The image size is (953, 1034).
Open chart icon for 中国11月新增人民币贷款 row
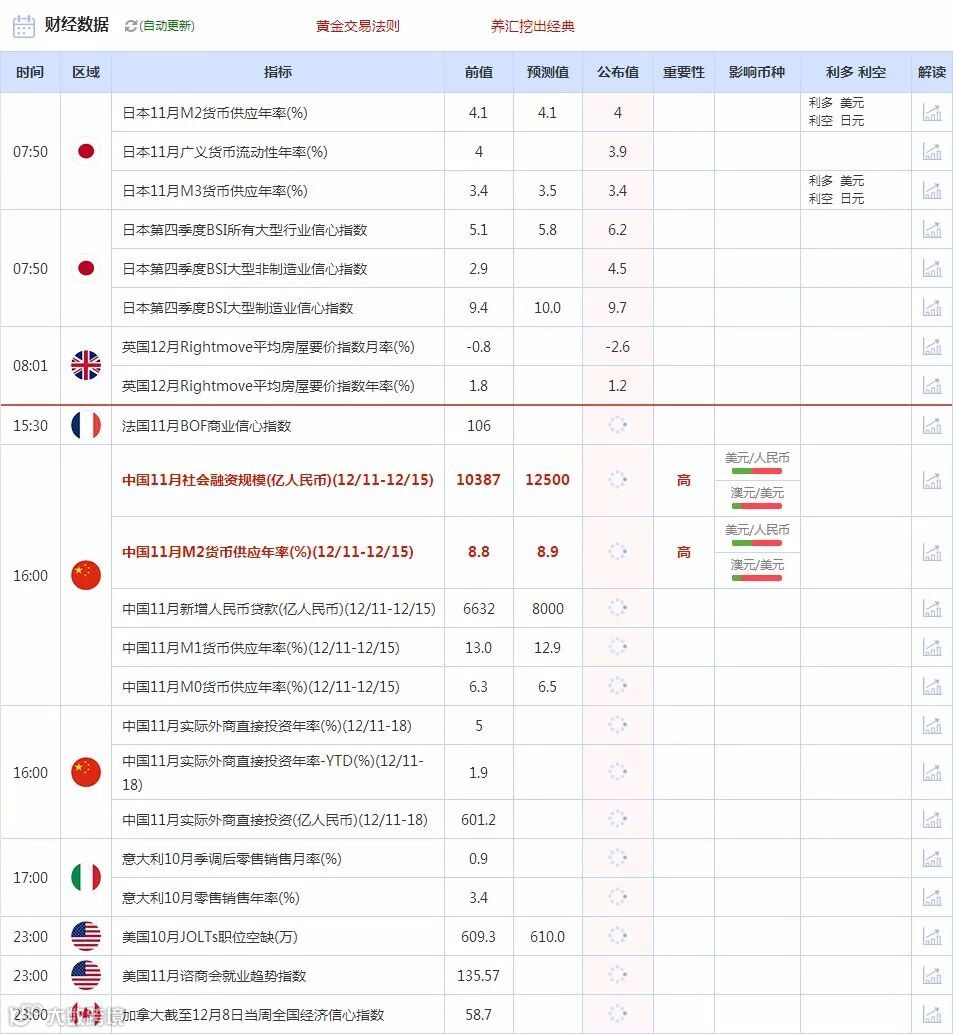click(931, 608)
